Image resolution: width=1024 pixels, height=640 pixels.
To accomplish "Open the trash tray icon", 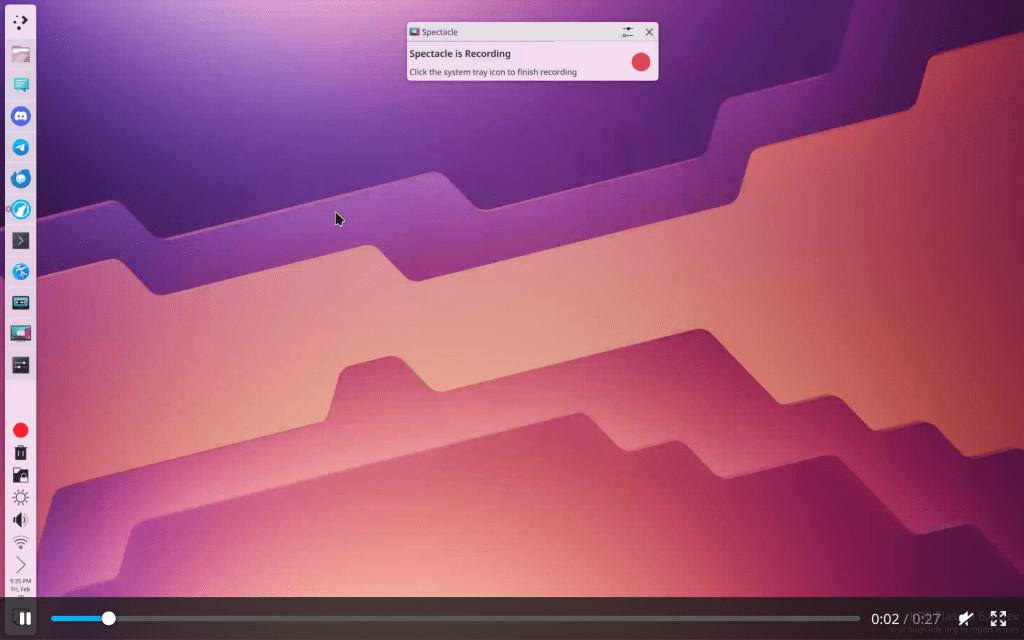I will click(20, 453).
